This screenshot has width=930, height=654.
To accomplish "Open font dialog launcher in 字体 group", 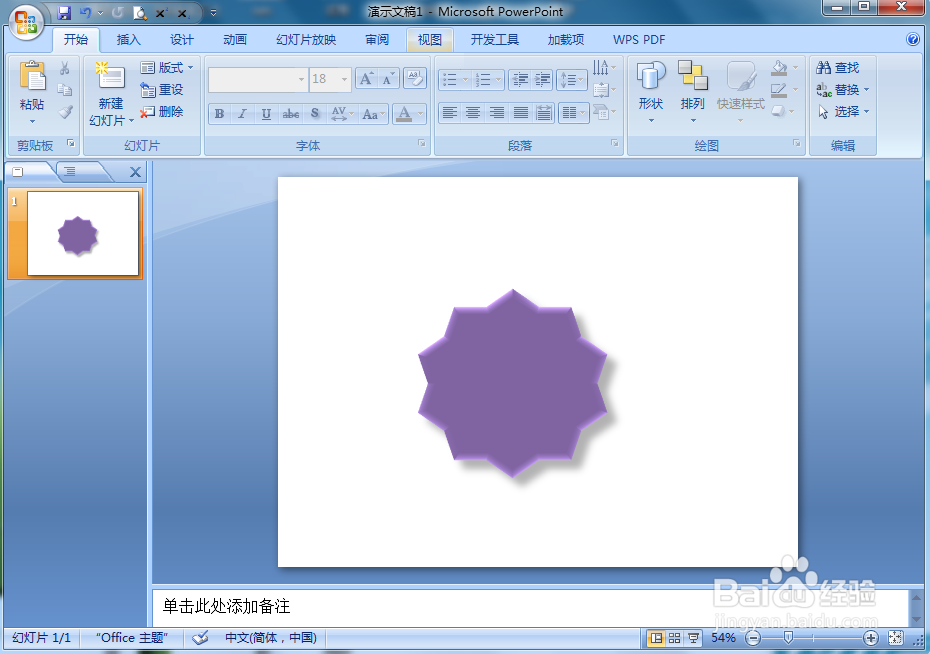I will (421, 143).
